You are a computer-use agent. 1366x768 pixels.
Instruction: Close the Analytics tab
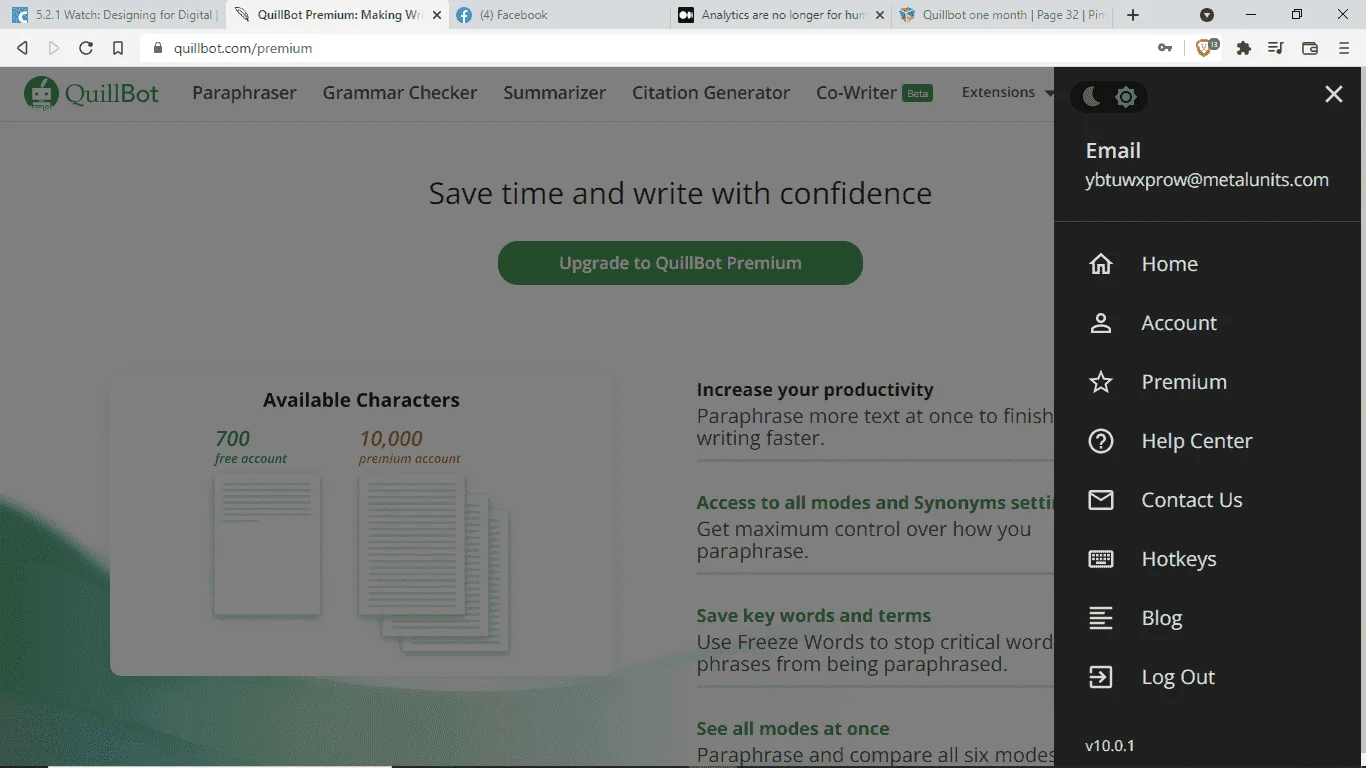coord(880,15)
